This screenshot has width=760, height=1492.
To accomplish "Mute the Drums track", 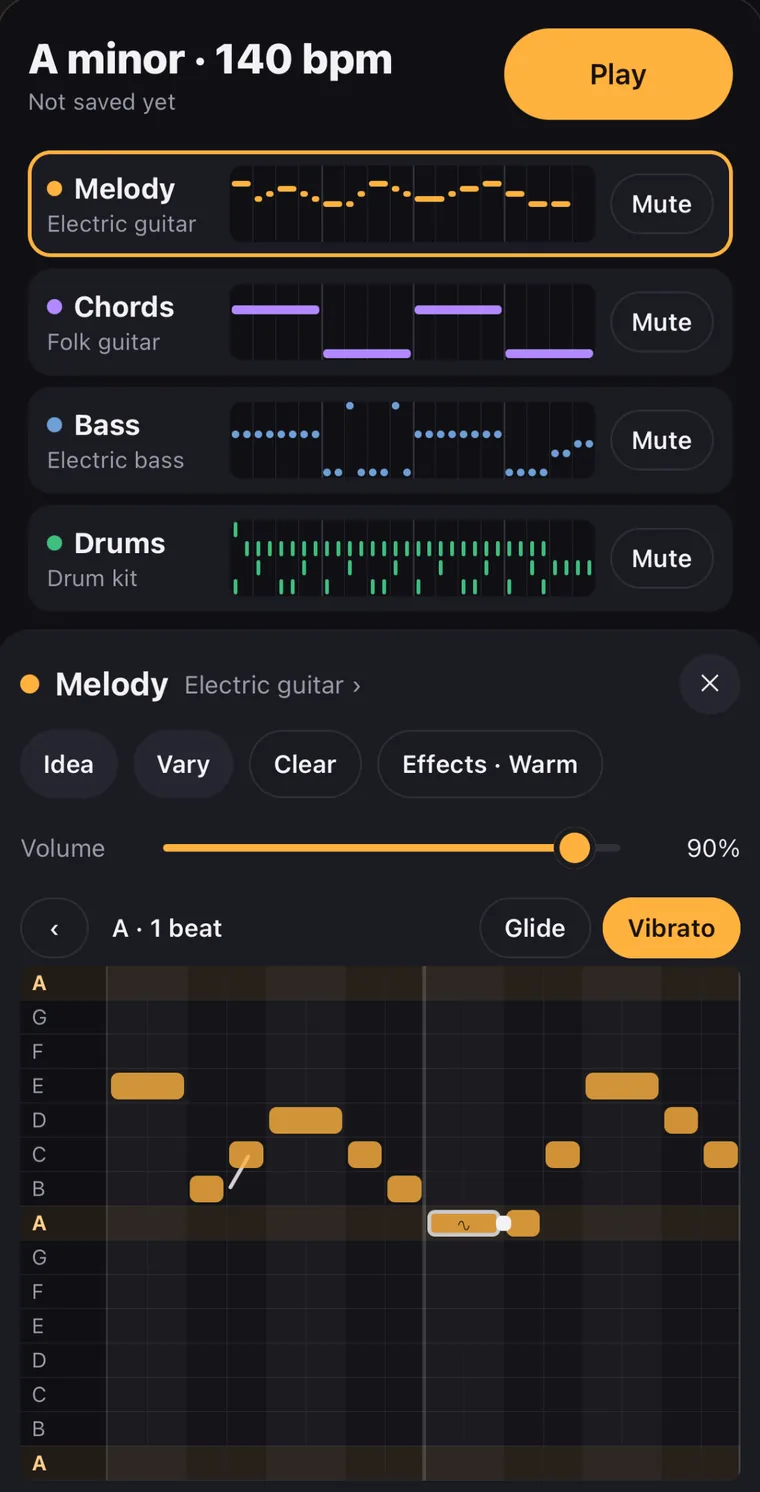I will pyautogui.click(x=661, y=558).
